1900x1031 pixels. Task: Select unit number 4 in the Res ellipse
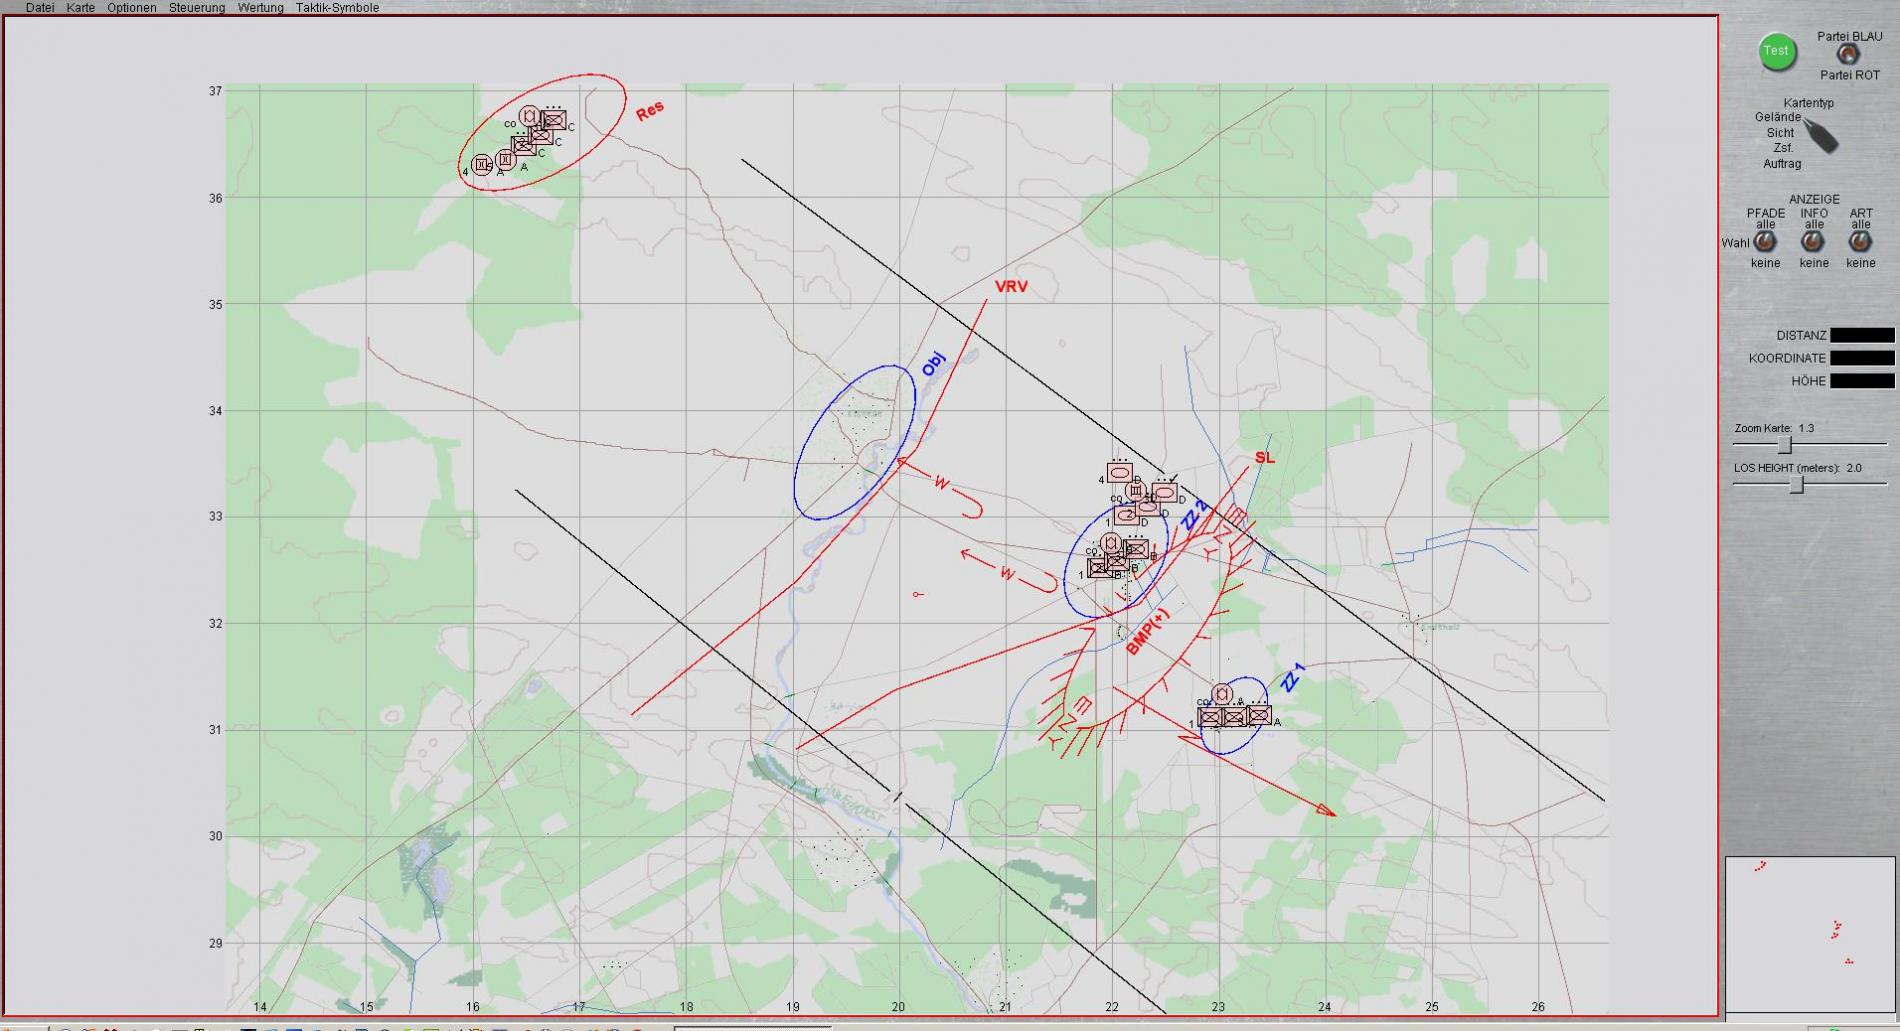pos(481,165)
